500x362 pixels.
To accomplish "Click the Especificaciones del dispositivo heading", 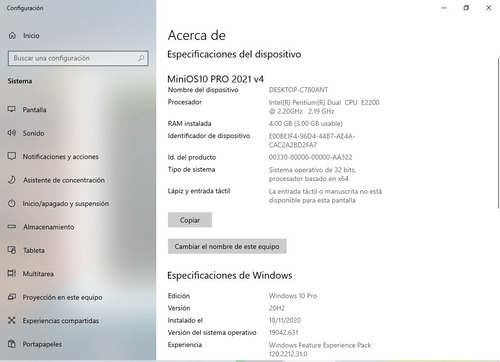I will coord(234,54).
